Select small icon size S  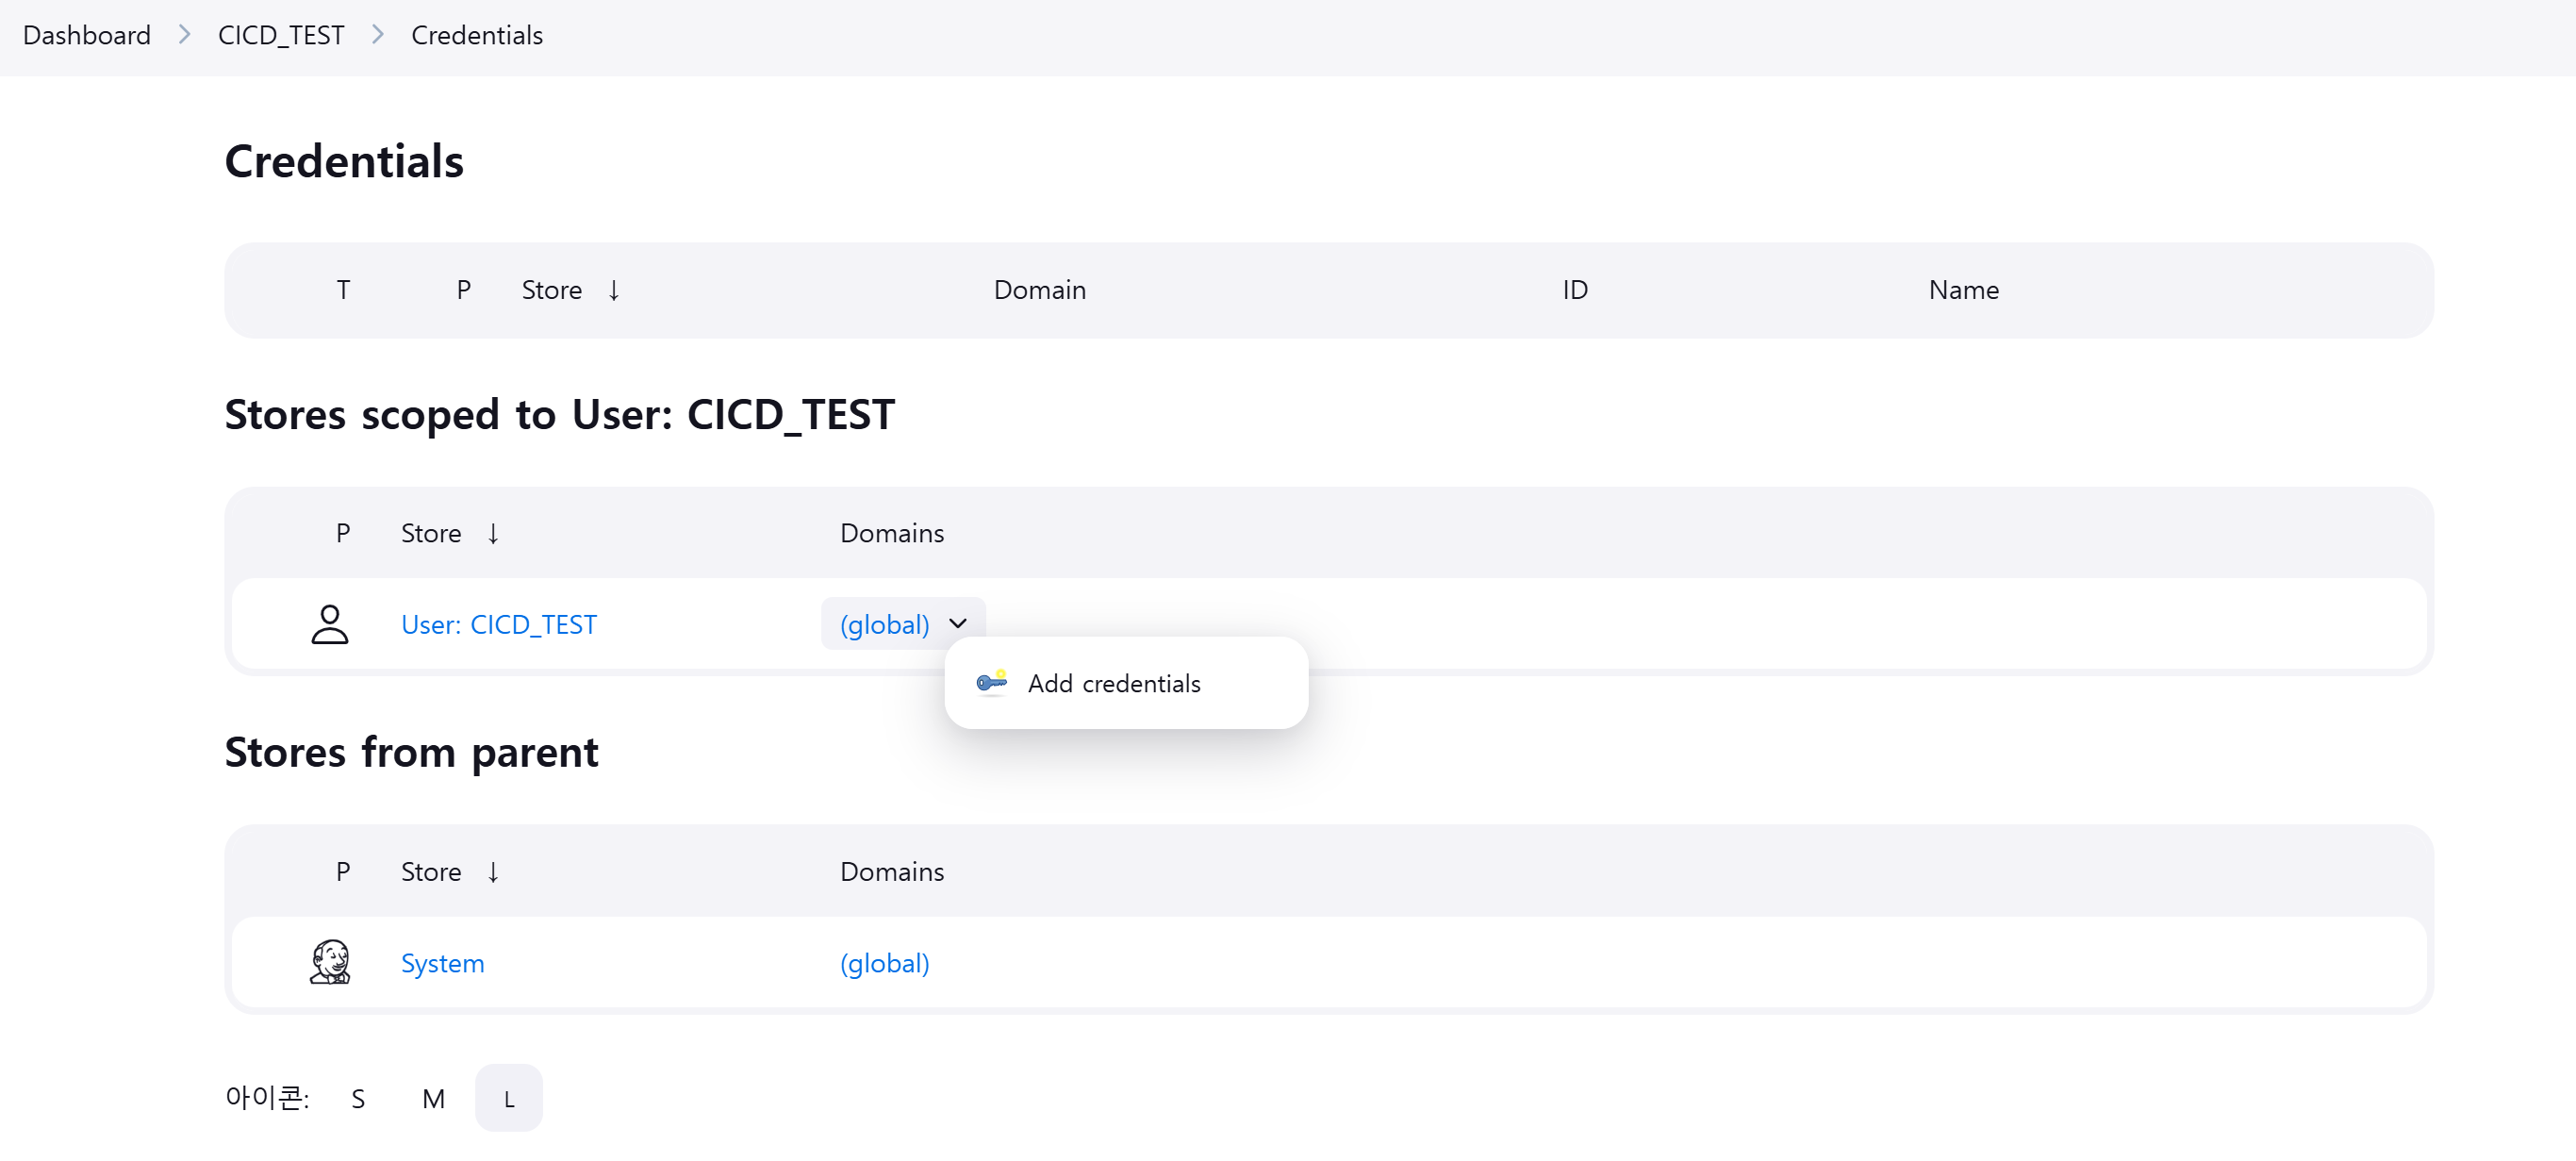358,1098
